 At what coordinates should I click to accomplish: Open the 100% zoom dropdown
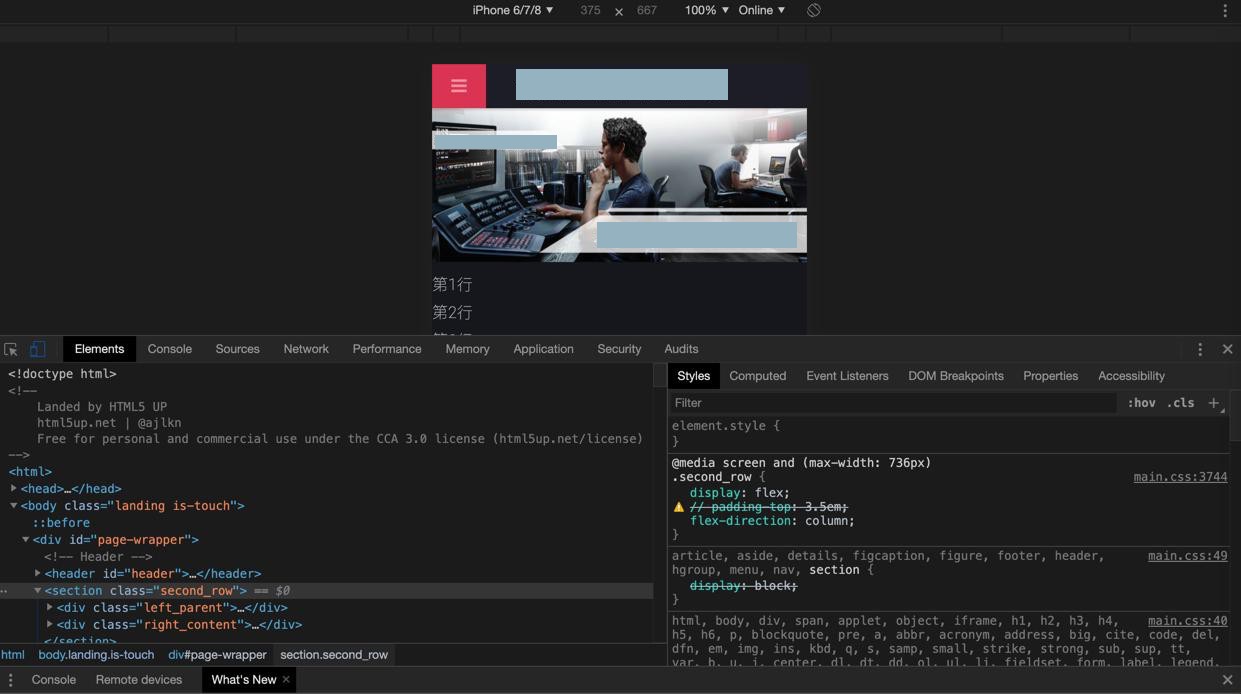[706, 10]
